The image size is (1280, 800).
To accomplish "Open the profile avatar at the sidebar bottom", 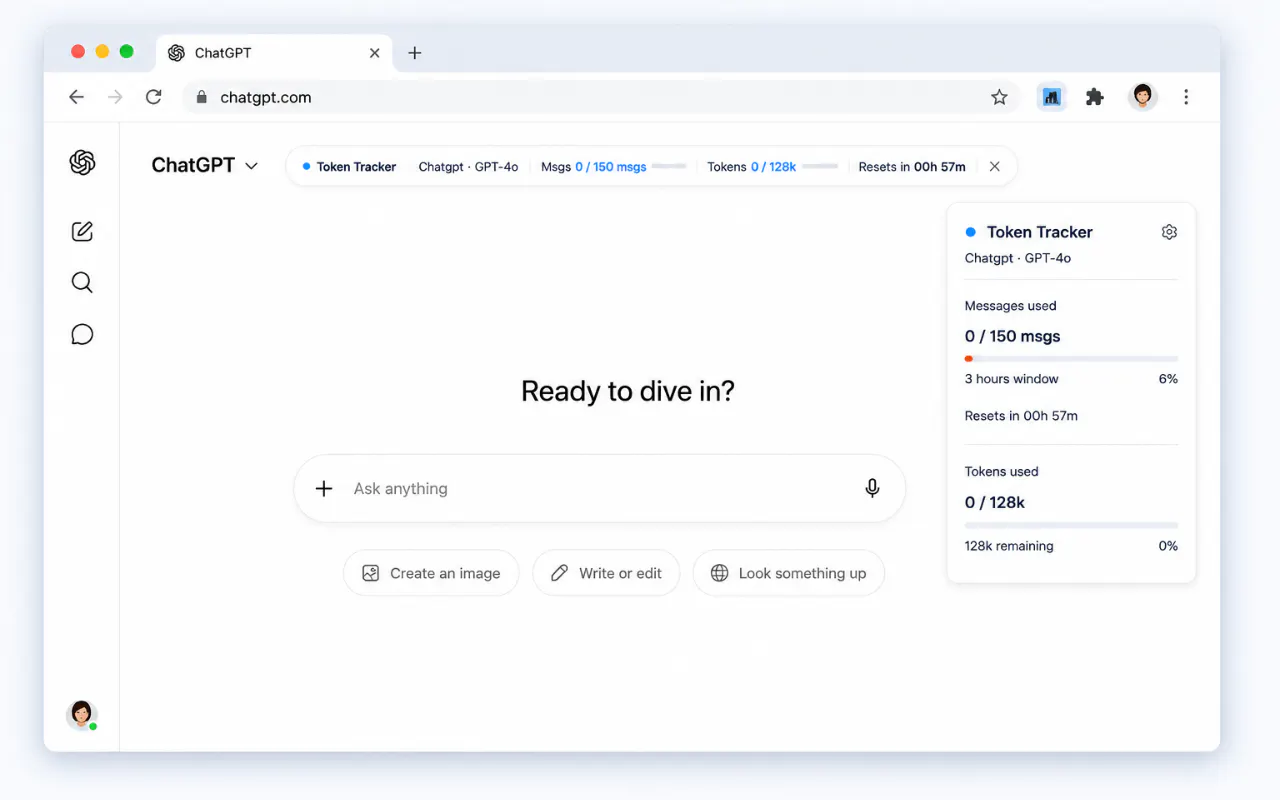I will click(x=82, y=715).
